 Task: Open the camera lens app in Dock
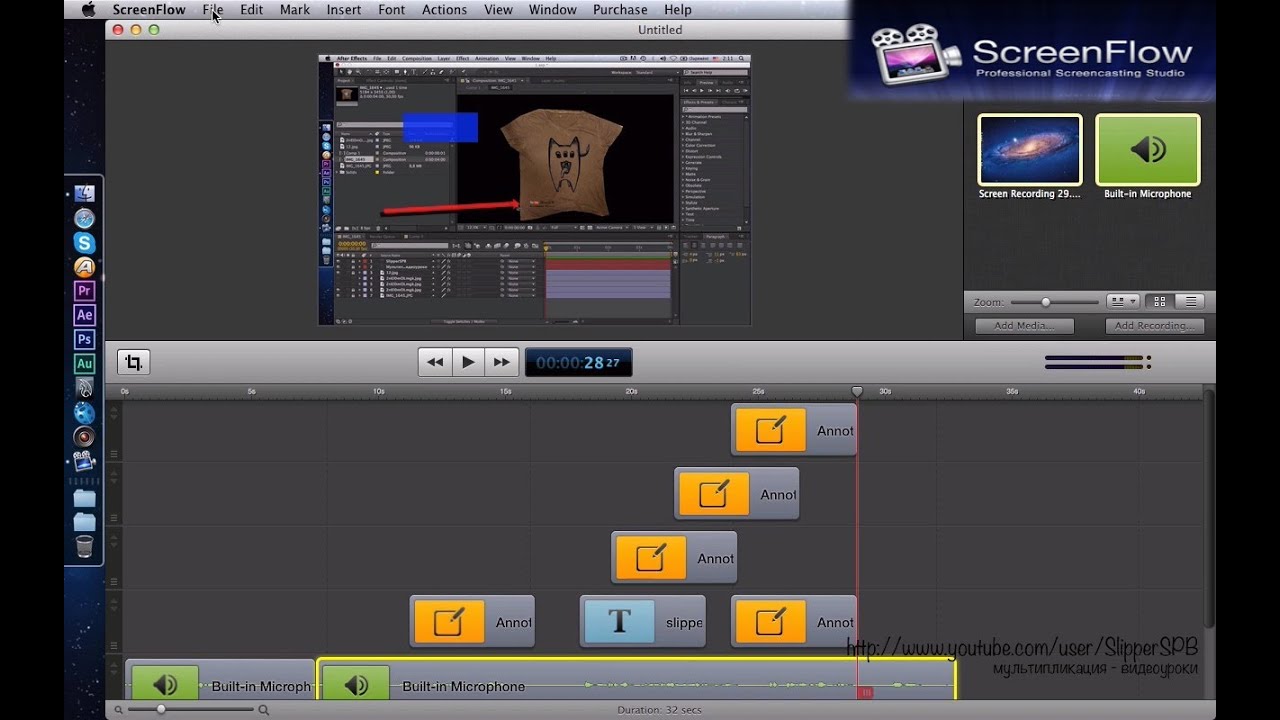tap(84, 437)
